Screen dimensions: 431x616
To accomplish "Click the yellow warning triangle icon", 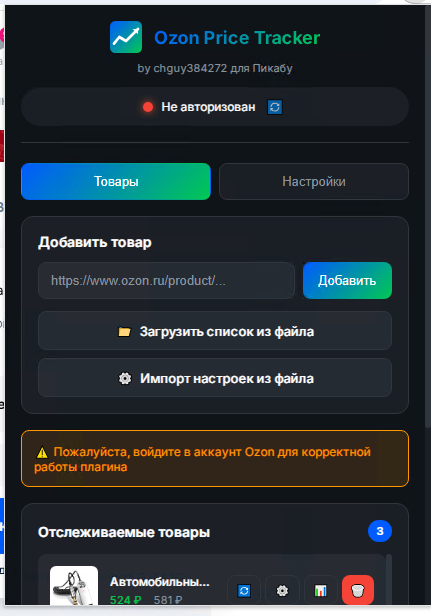I will click(42, 453).
